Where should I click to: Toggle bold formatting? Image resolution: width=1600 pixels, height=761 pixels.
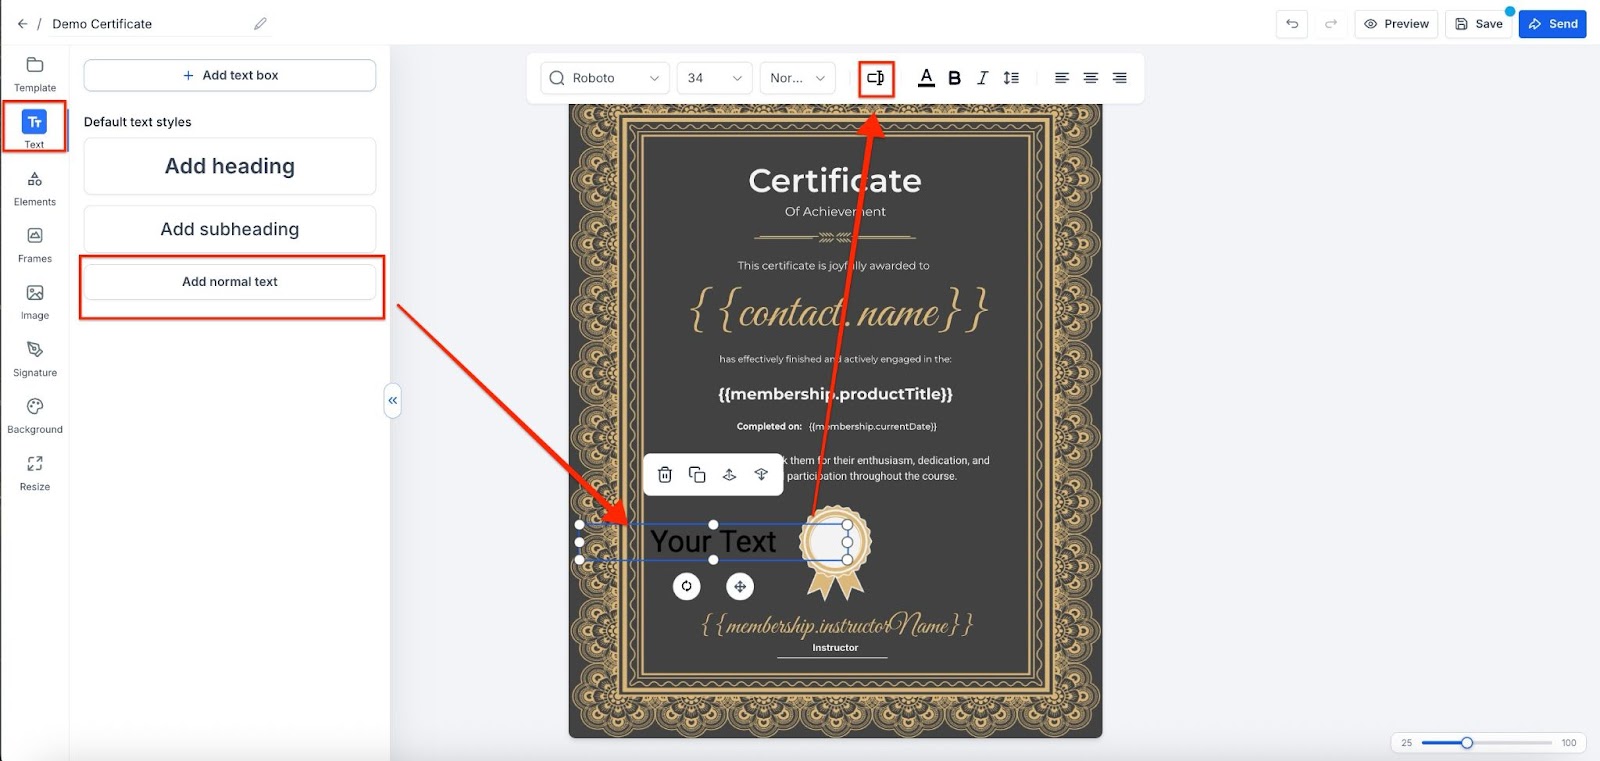(954, 78)
